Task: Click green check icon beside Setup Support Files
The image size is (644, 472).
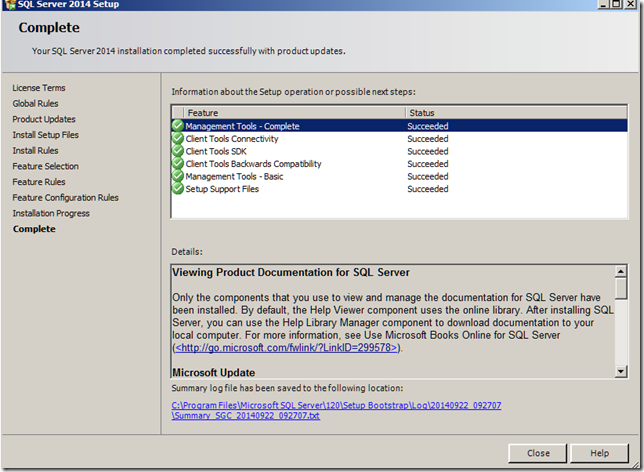Action: click(177, 189)
